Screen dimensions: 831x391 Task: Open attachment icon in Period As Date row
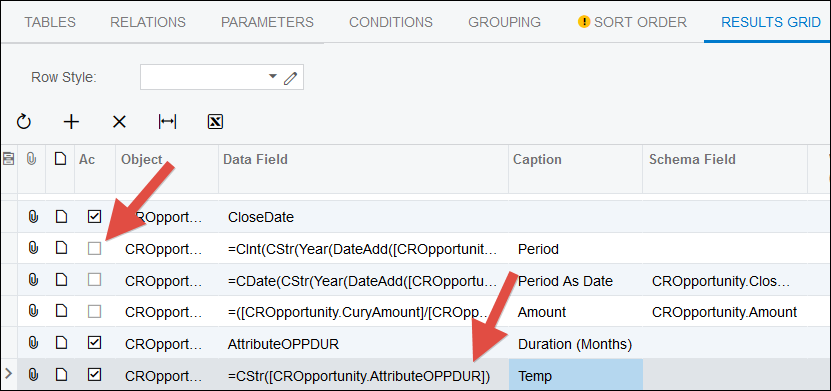pos(33,280)
